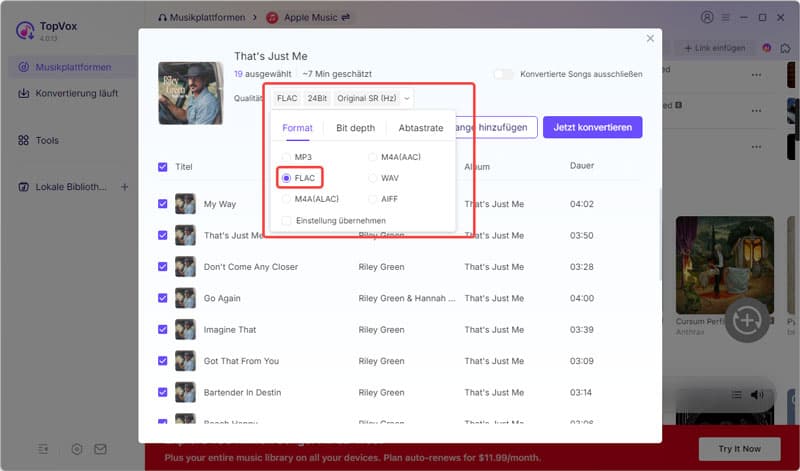The height and width of the screenshot is (471, 800).
Task: Click the Try It Now banner button
Action: 739,449
